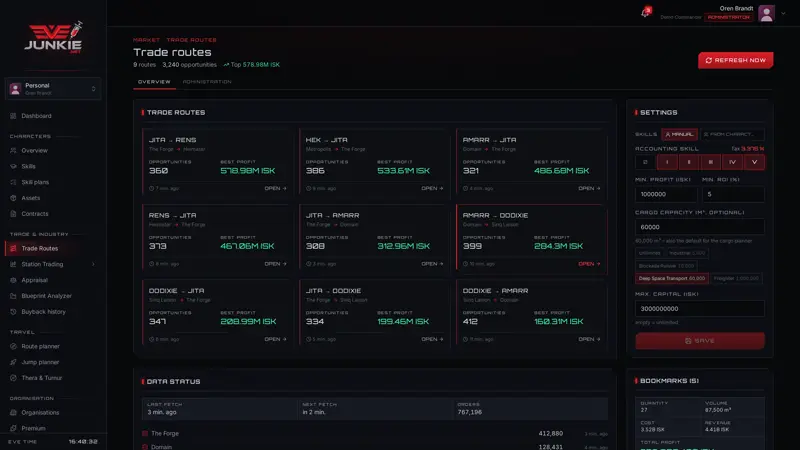Expand the Personal account switcher

[x=53, y=89]
